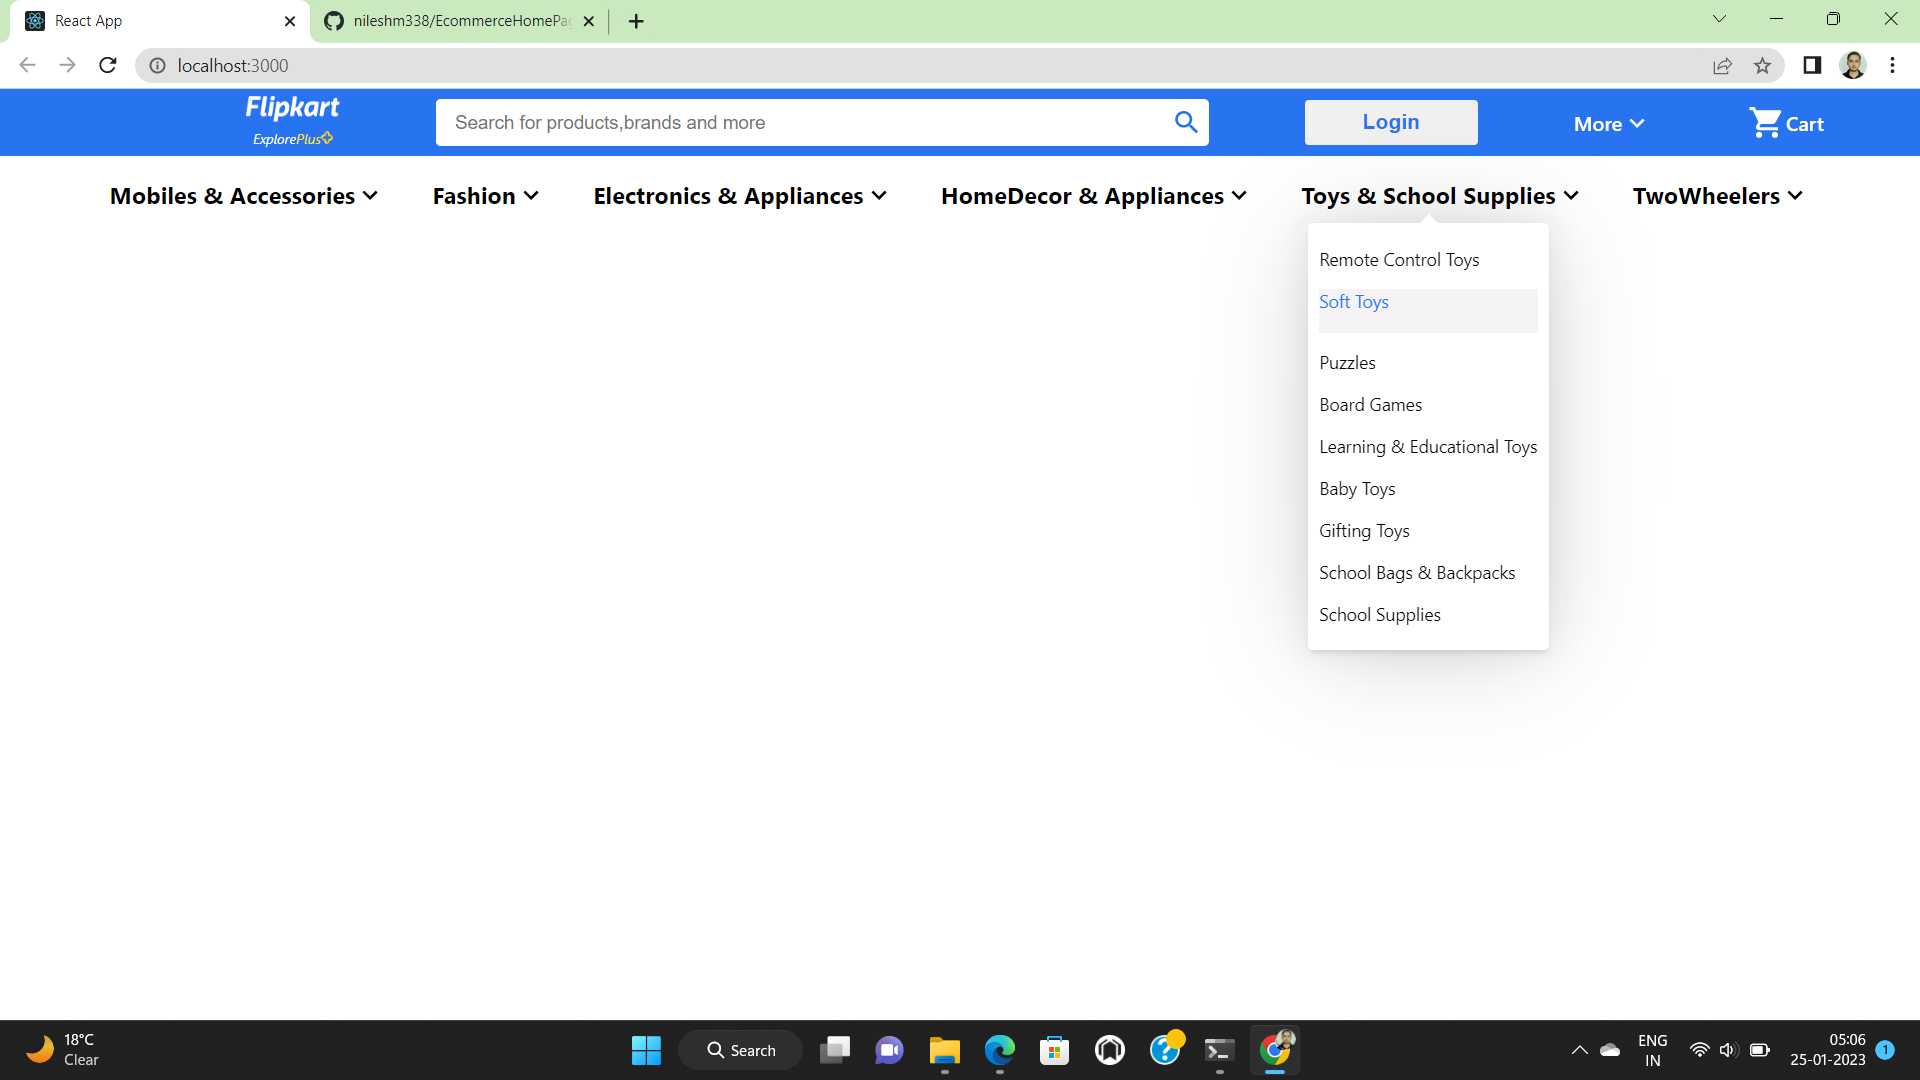The height and width of the screenshot is (1080, 1920).
Task: Open the More dropdown
Action: click(1607, 123)
